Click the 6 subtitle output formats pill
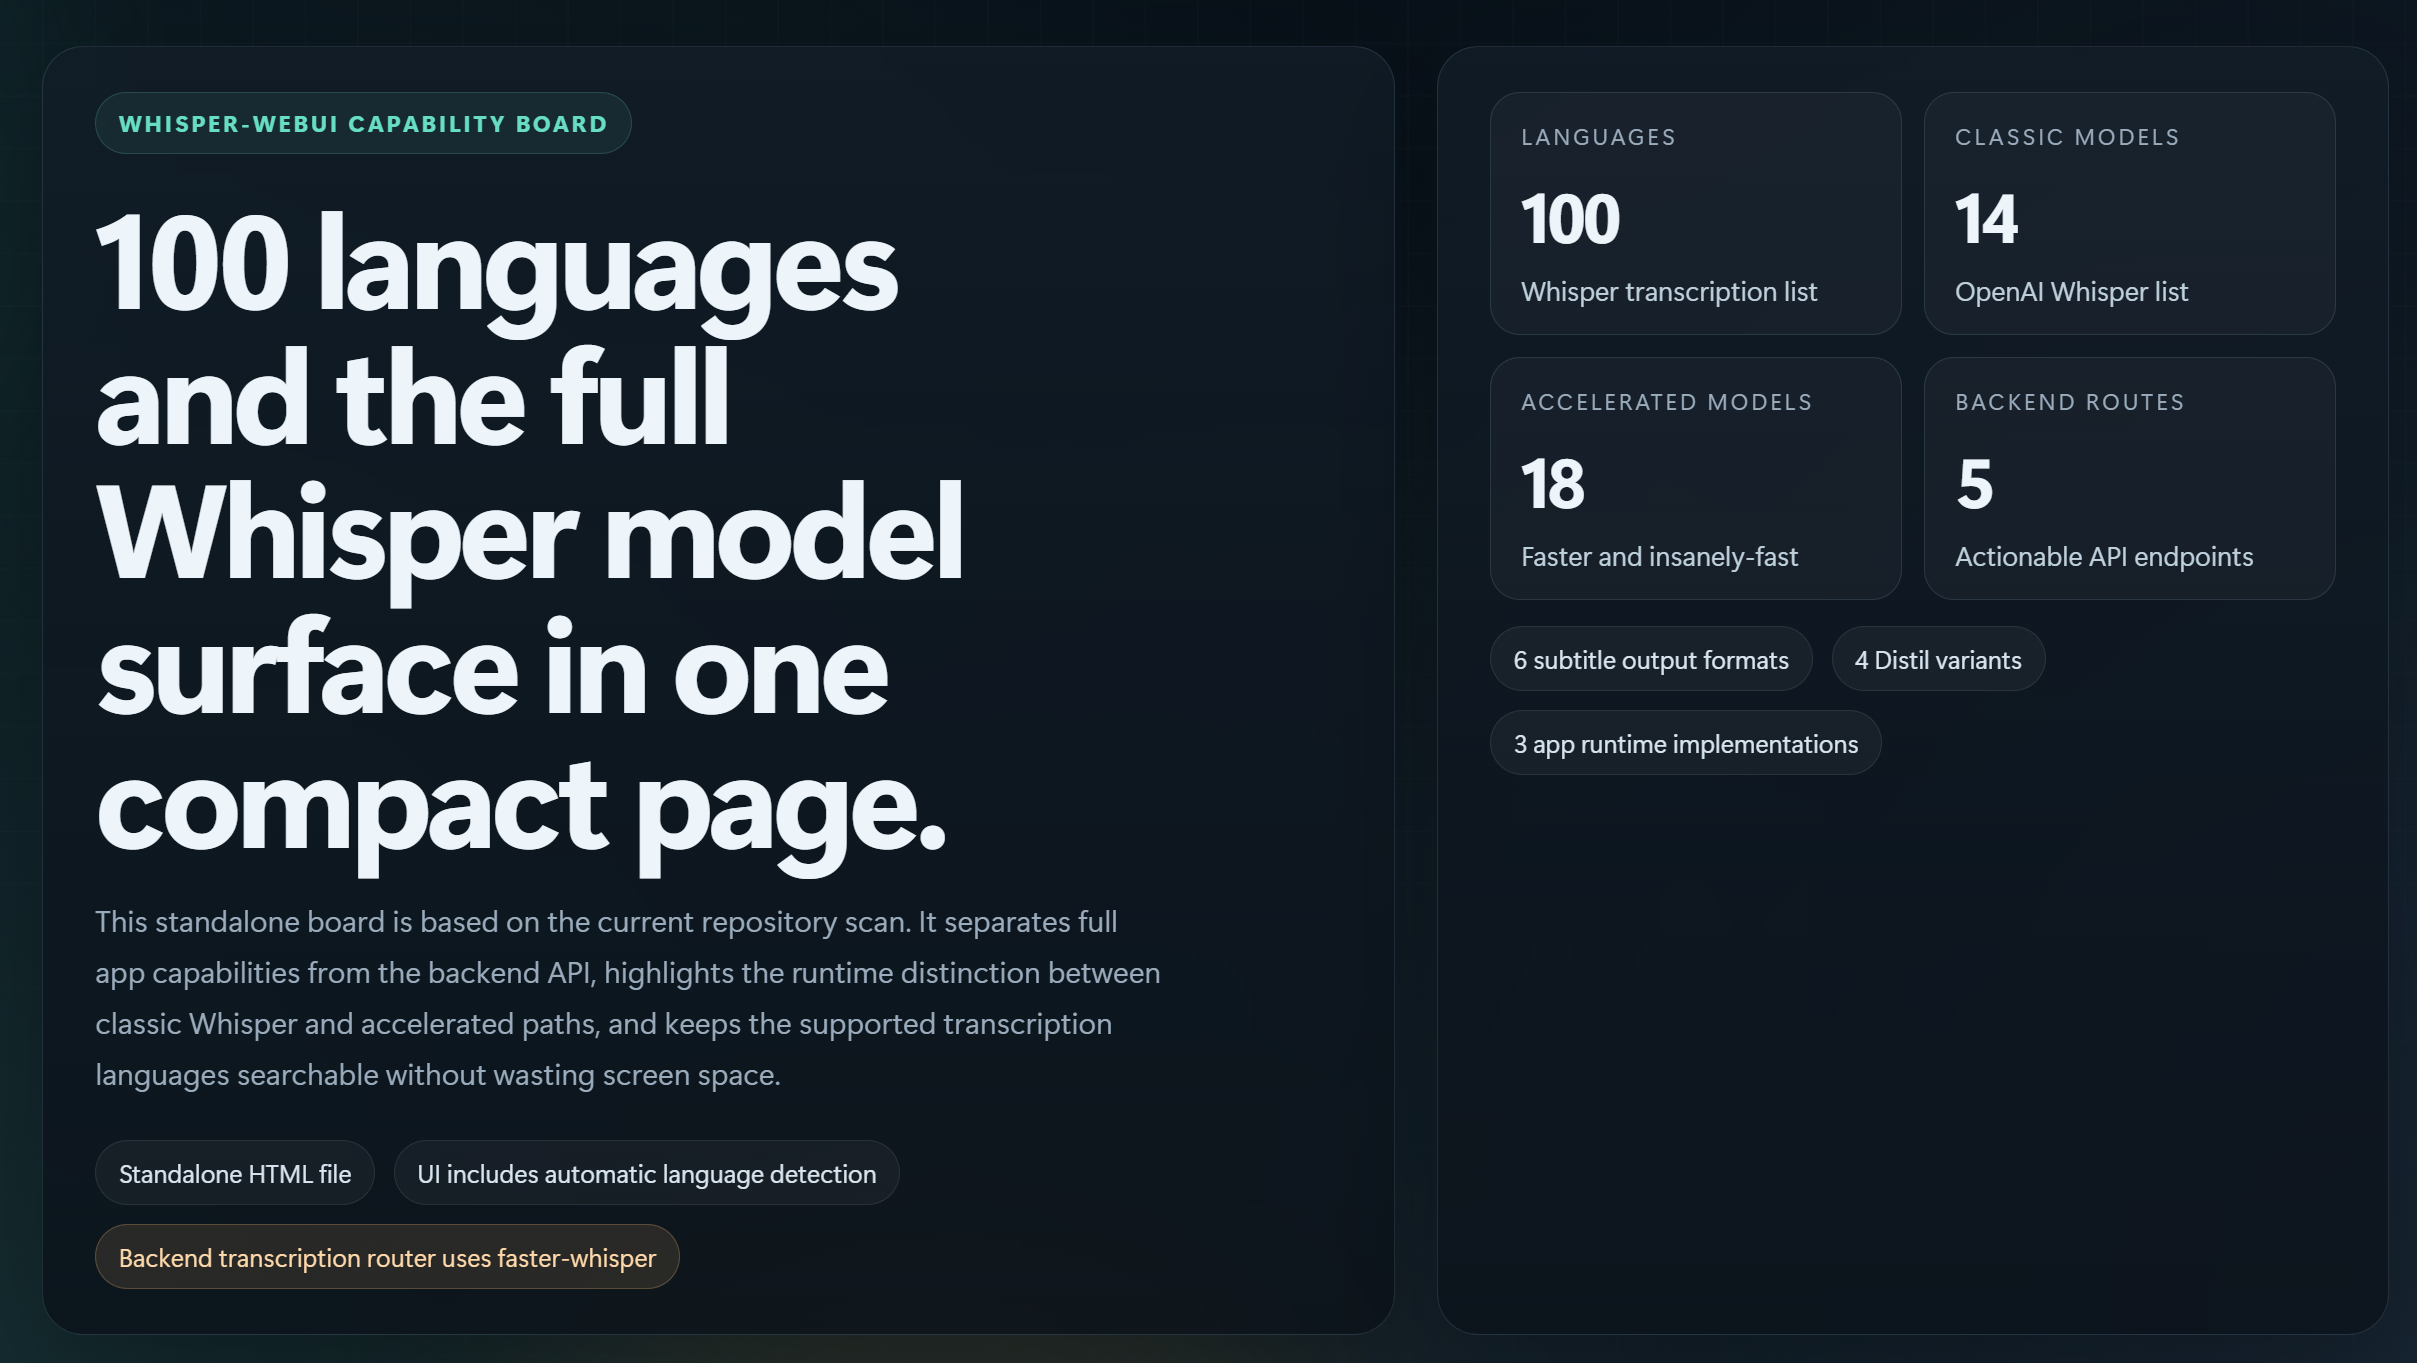 (x=1651, y=659)
